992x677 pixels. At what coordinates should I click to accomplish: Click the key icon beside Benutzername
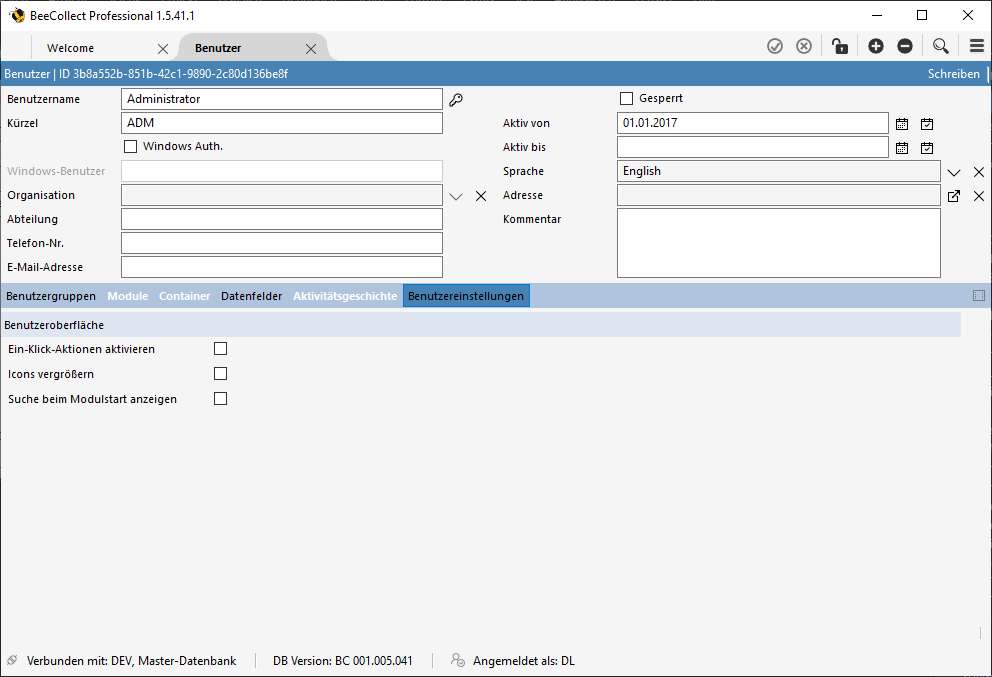click(x=456, y=99)
